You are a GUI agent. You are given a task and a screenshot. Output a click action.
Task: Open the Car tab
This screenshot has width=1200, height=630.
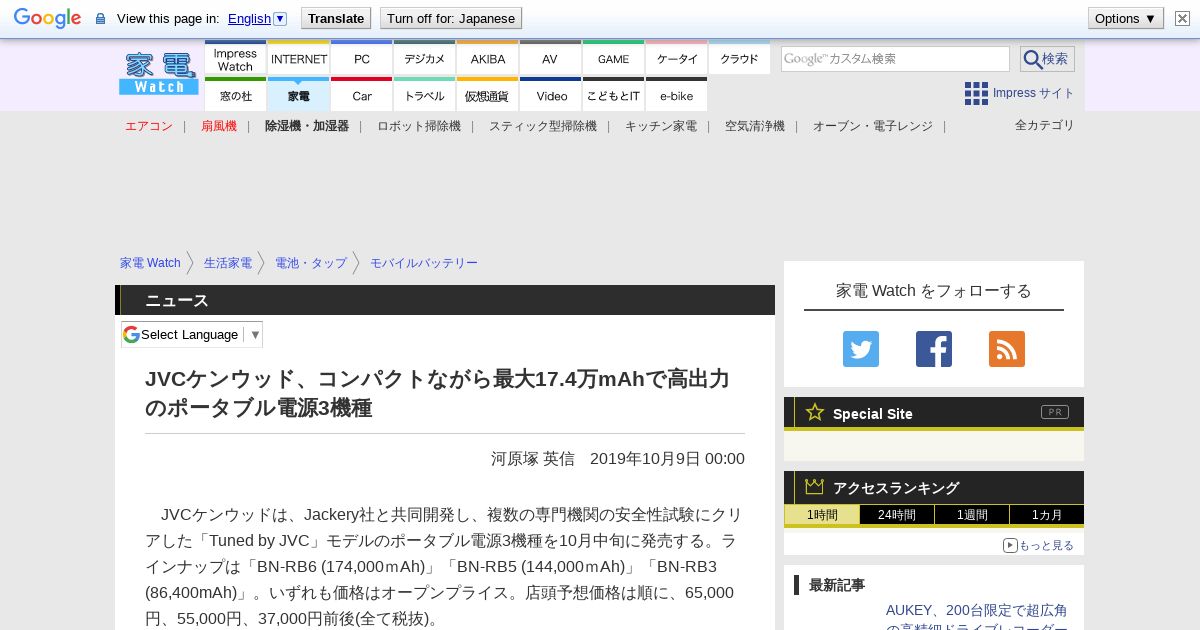[362, 95]
